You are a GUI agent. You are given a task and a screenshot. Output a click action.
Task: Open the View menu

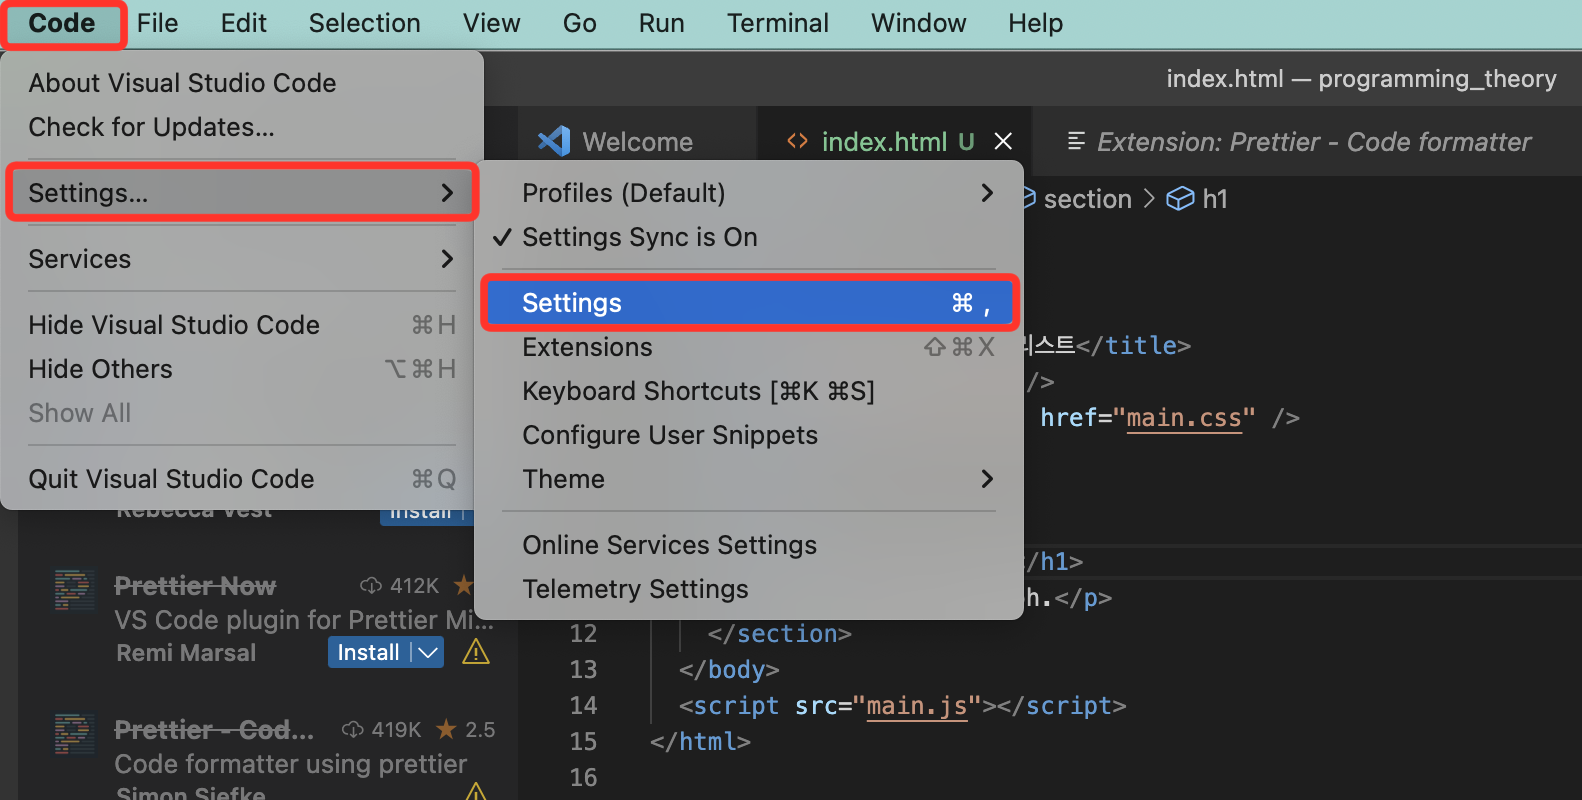491,23
